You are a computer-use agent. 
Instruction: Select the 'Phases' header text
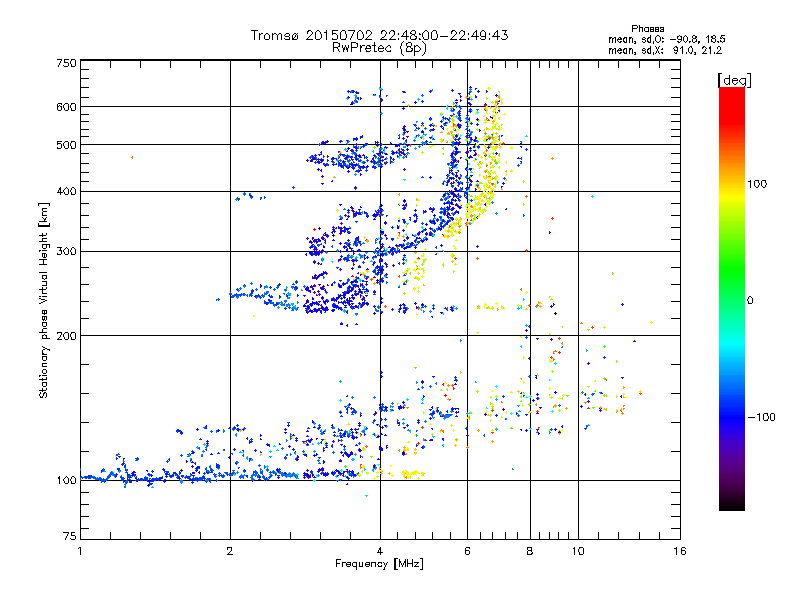pos(647,29)
